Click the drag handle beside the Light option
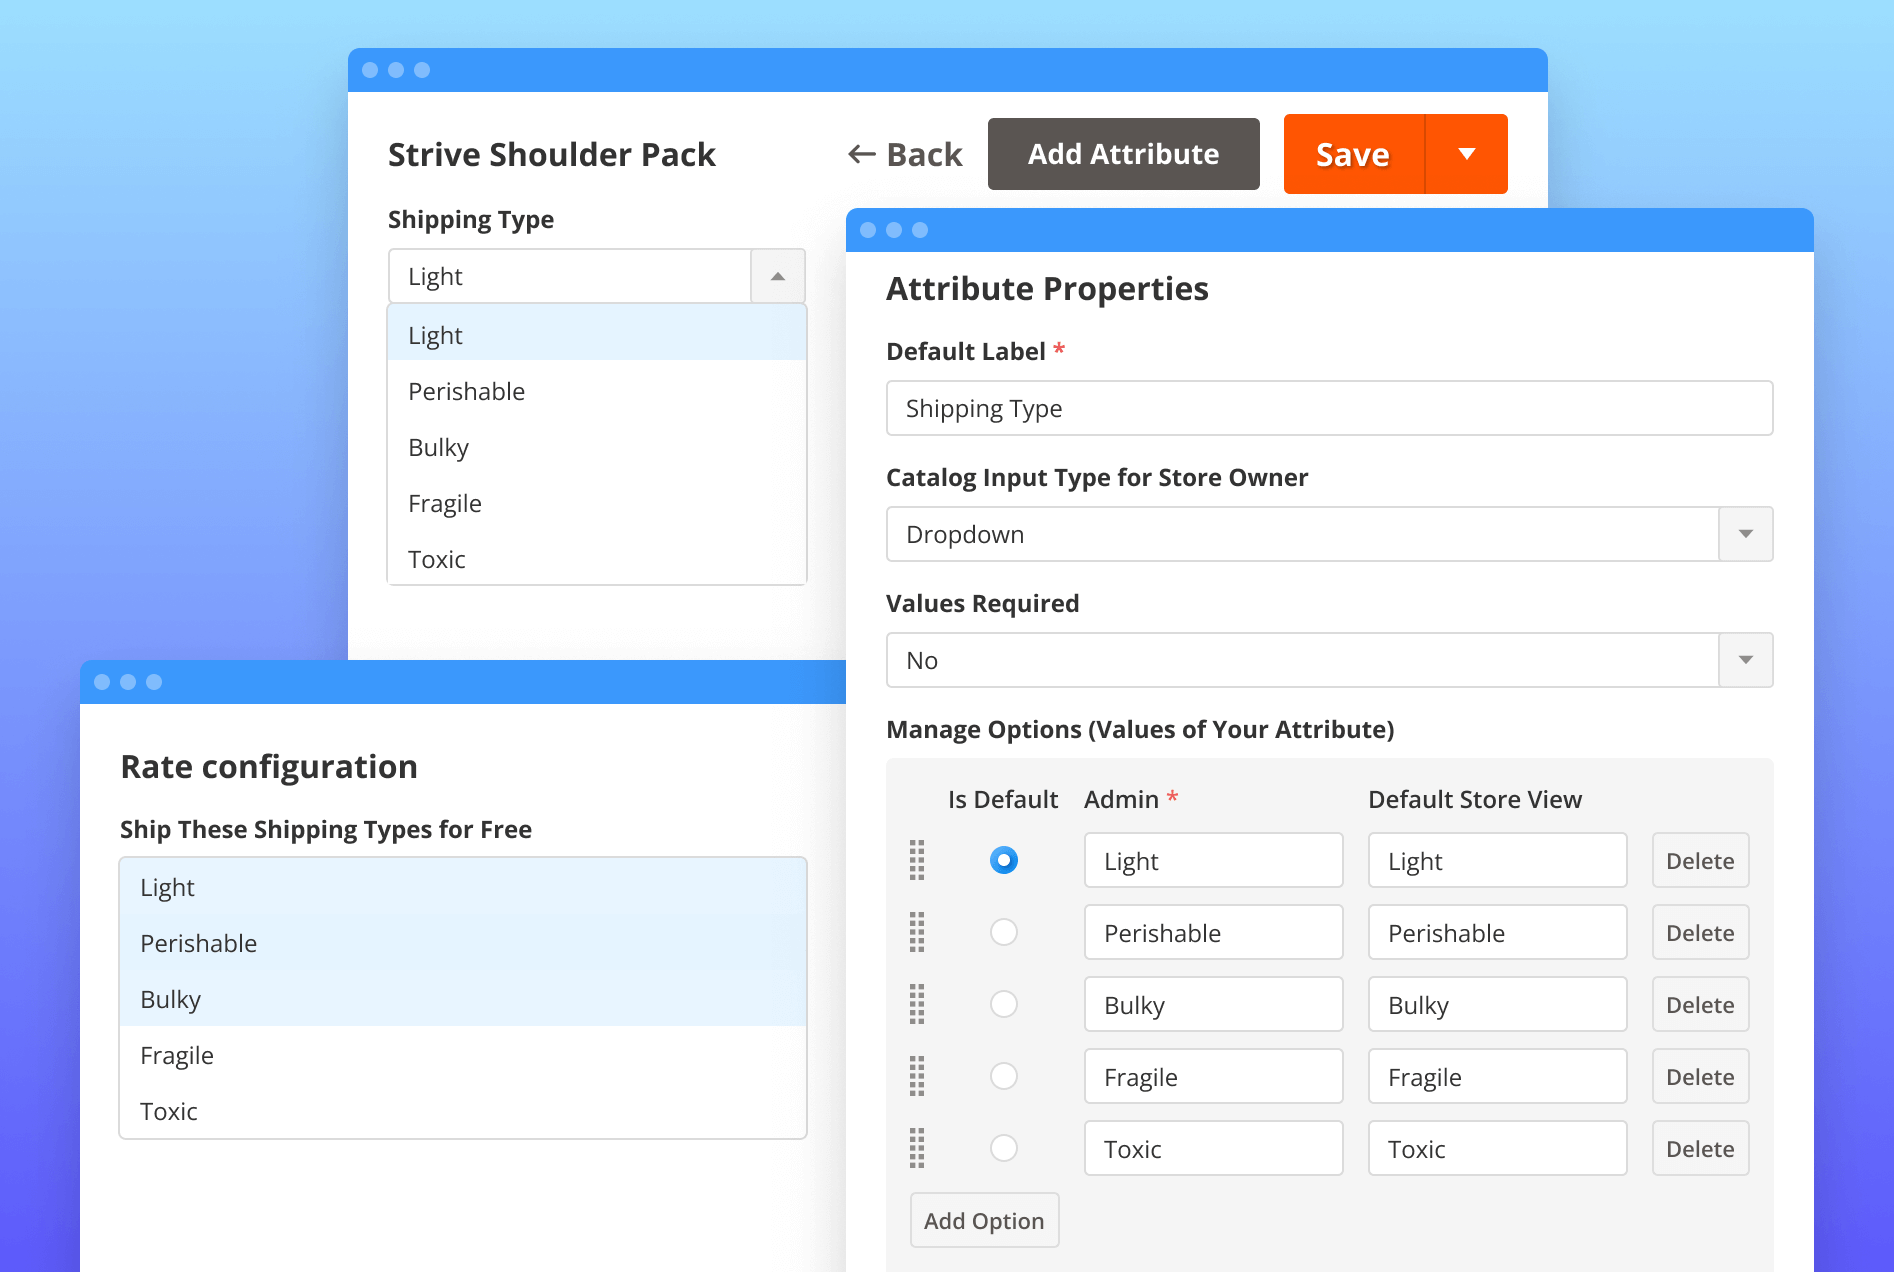Screen dimensions: 1894x1272 [x=918, y=860]
